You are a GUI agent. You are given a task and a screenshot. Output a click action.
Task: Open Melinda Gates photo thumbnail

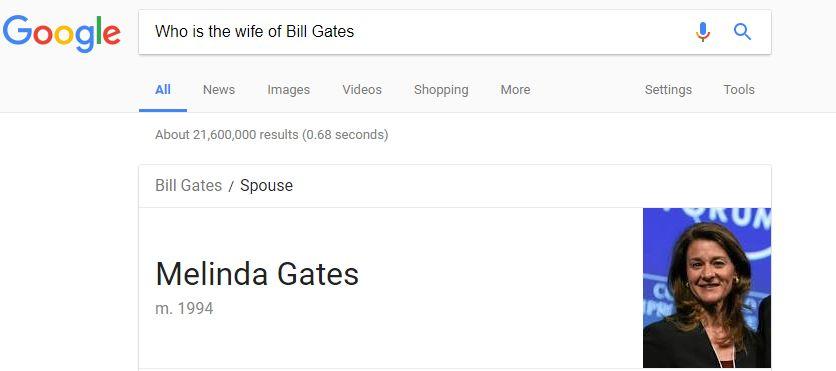(x=707, y=288)
